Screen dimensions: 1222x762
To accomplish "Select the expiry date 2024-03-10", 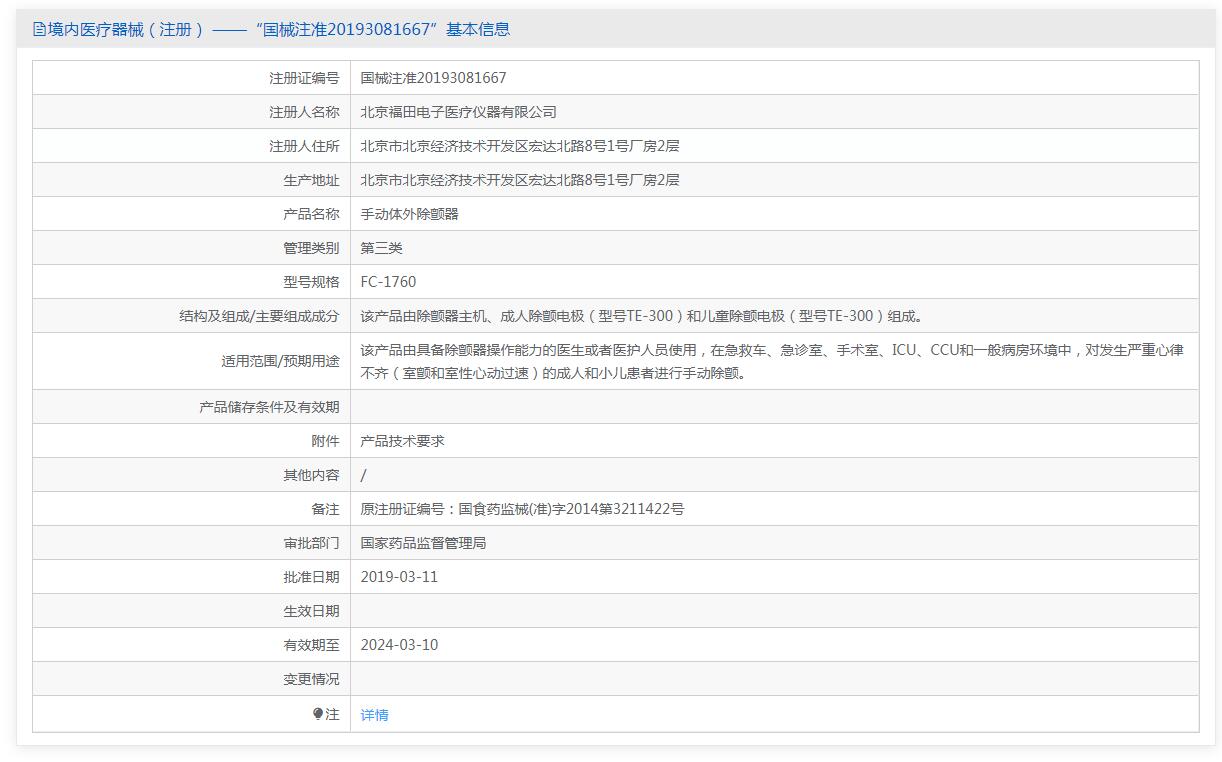I will [399, 645].
